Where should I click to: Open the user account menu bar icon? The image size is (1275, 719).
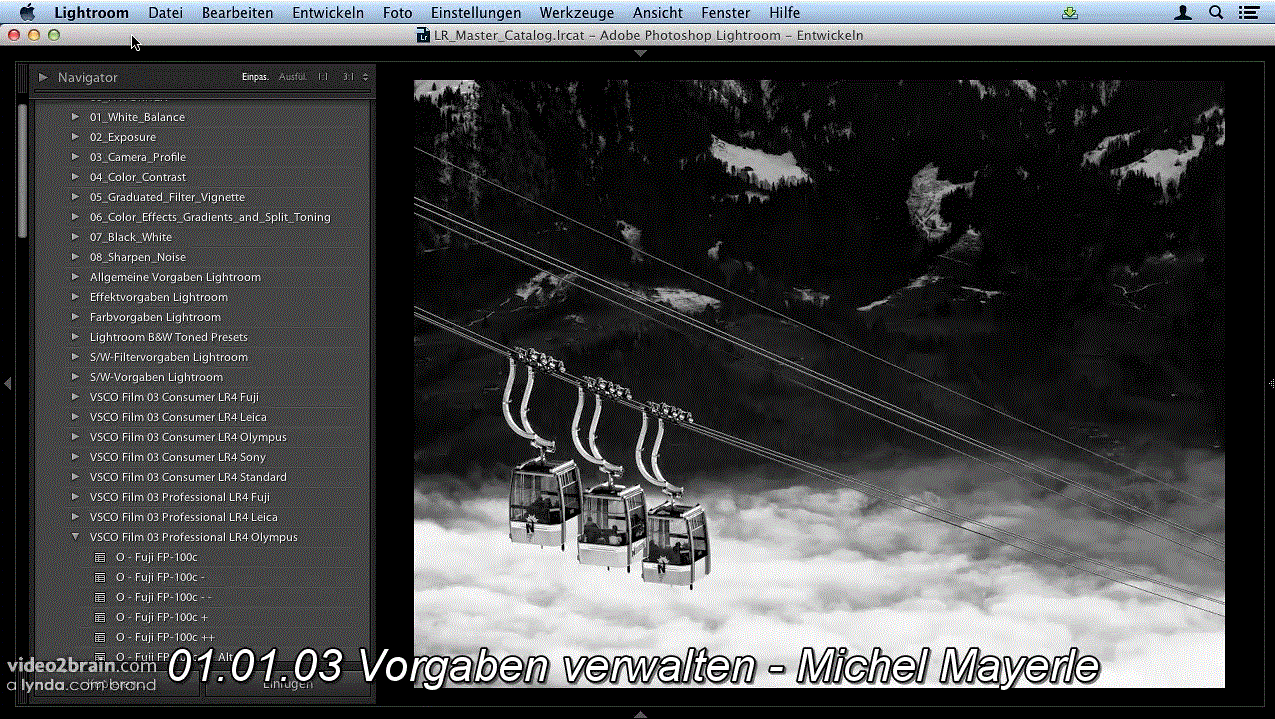[x=1183, y=12]
